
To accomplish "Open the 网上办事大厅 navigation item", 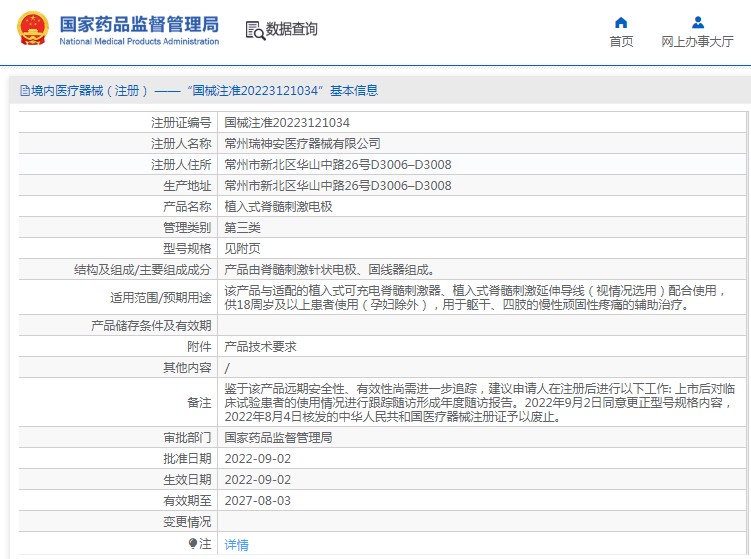I will click(x=697, y=42).
